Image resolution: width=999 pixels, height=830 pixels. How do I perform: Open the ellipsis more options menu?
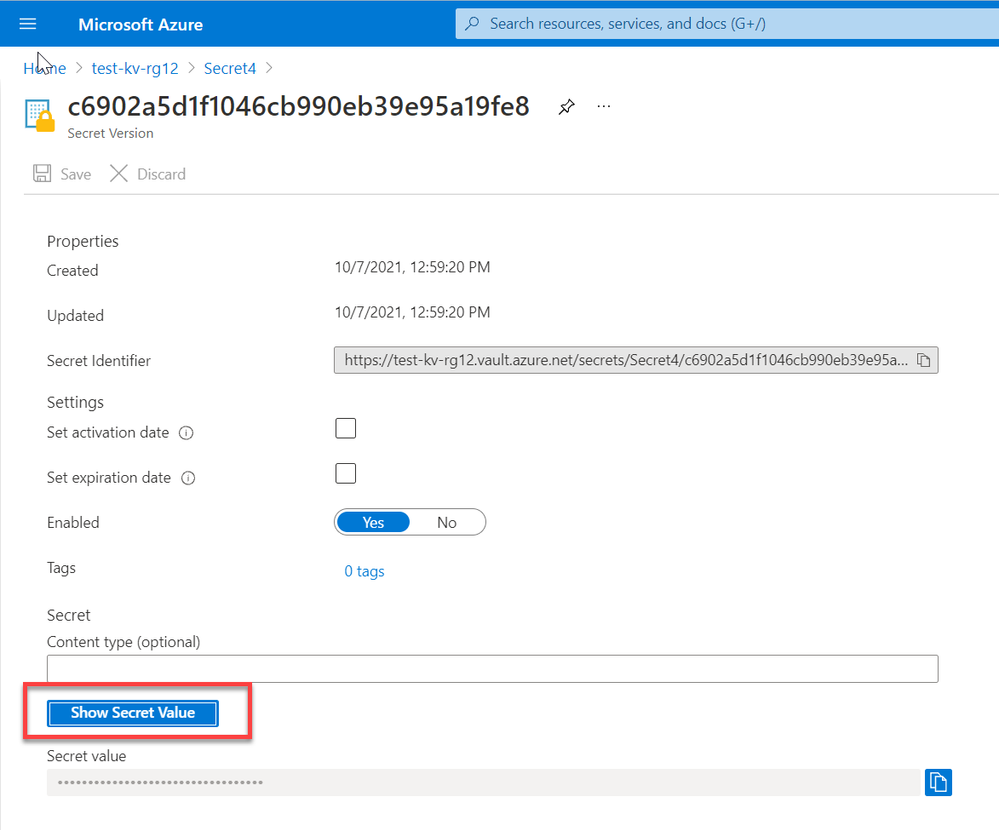(x=604, y=106)
